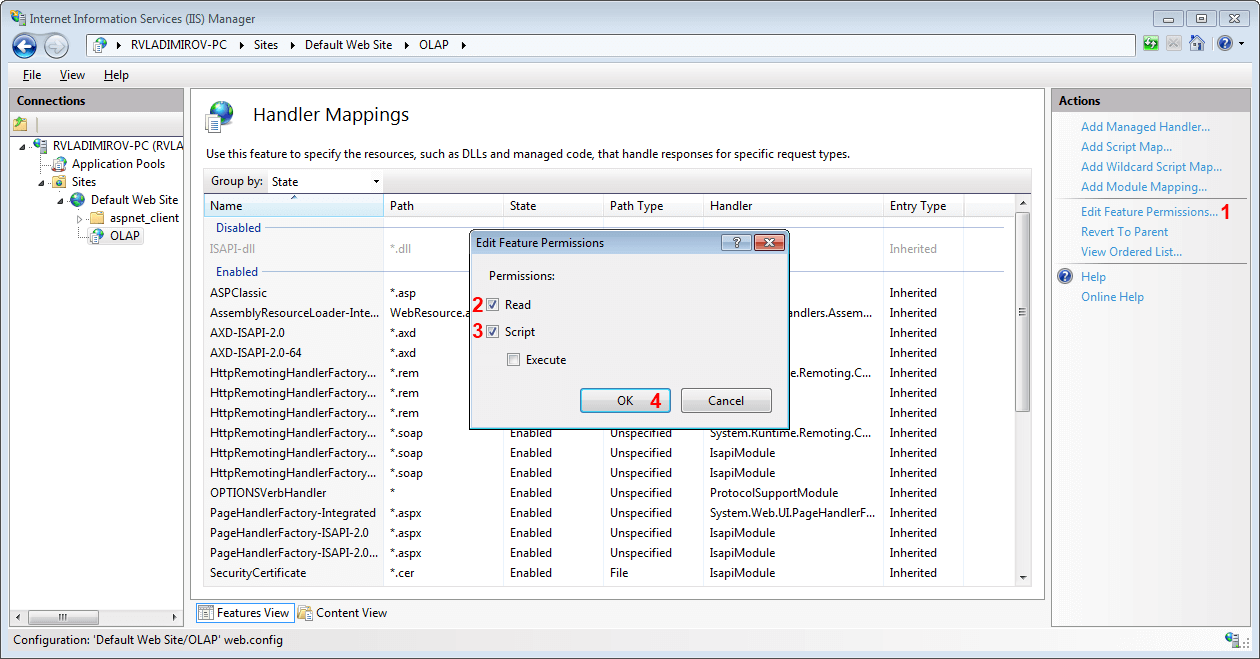The image size is (1260, 659).
Task: Open the Help question-mark icon on the toolbar
Action: pyautogui.click(x=1224, y=44)
